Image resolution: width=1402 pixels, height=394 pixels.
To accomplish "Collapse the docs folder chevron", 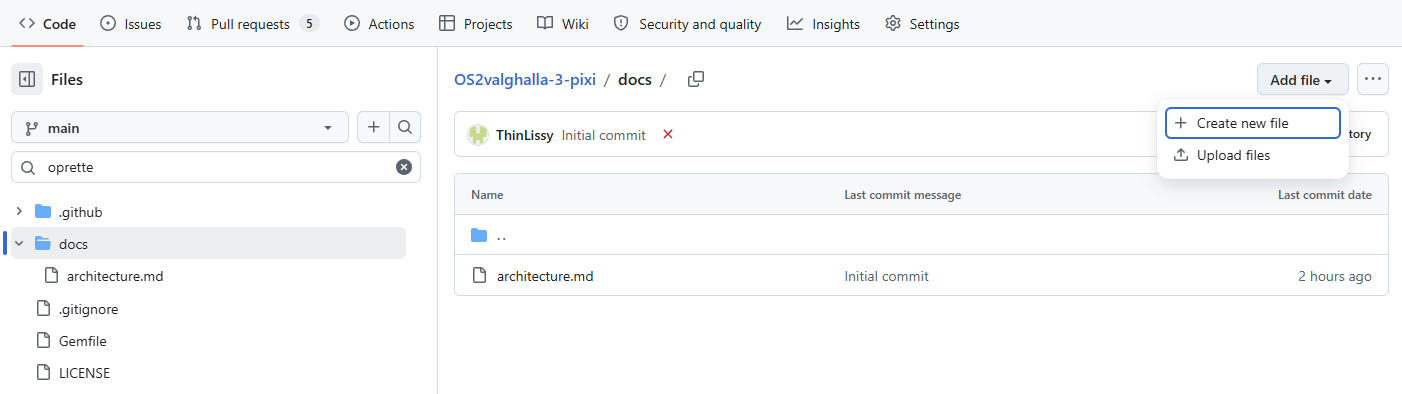I will [x=19, y=243].
